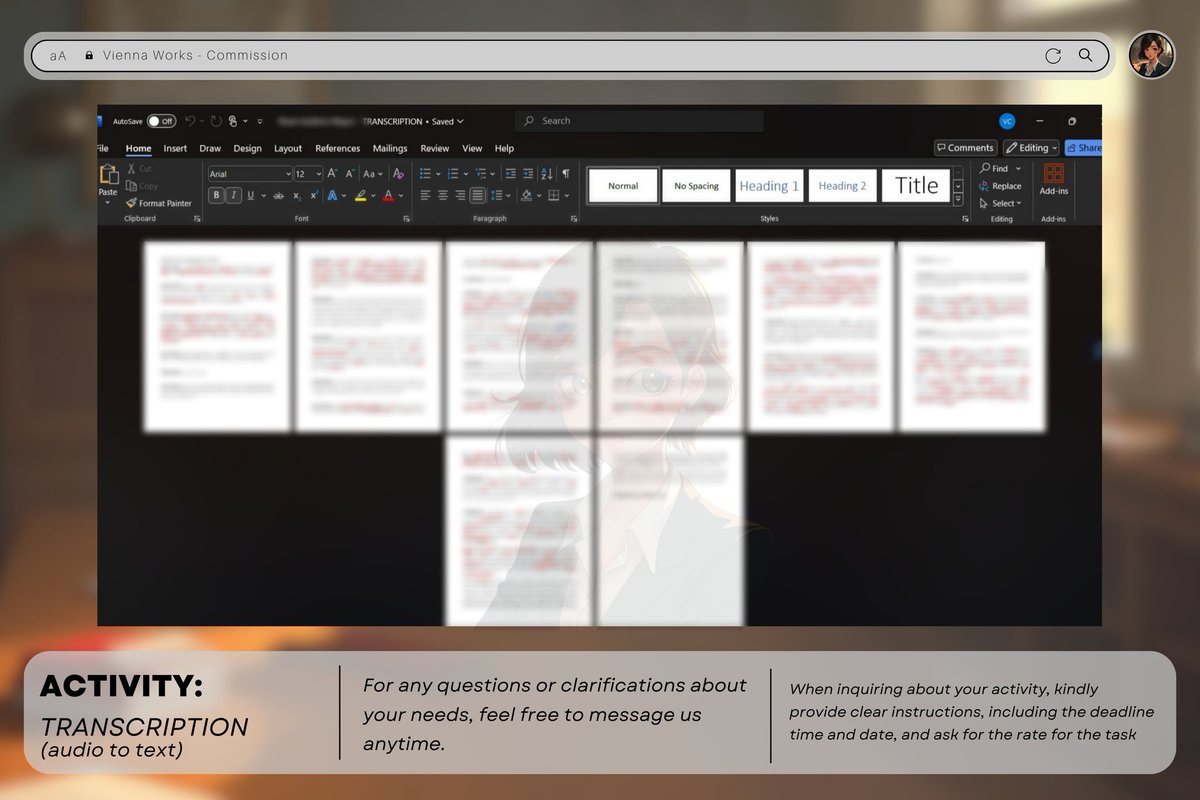Toggle Italic formatting
Viewport: 1200px width, 800px height.
(233, 196)
